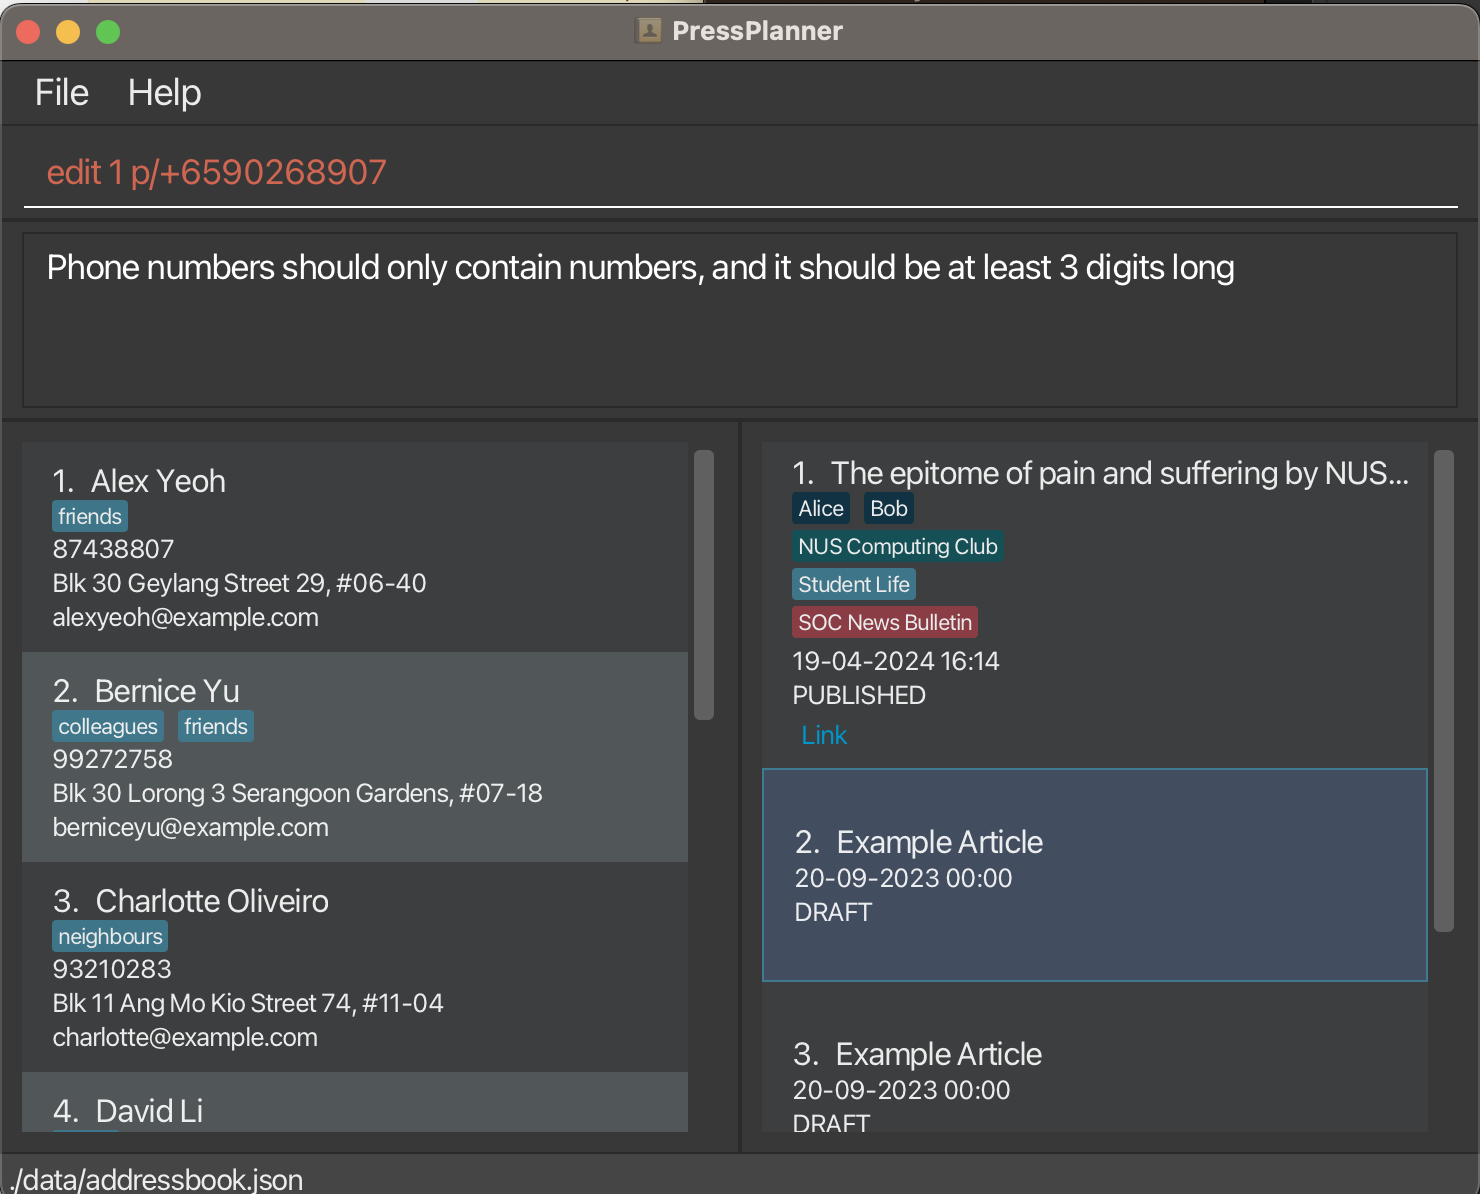
Task: Click address Blk 11 Ang Mo Kio Street 74
Action: pos(248,1003)
